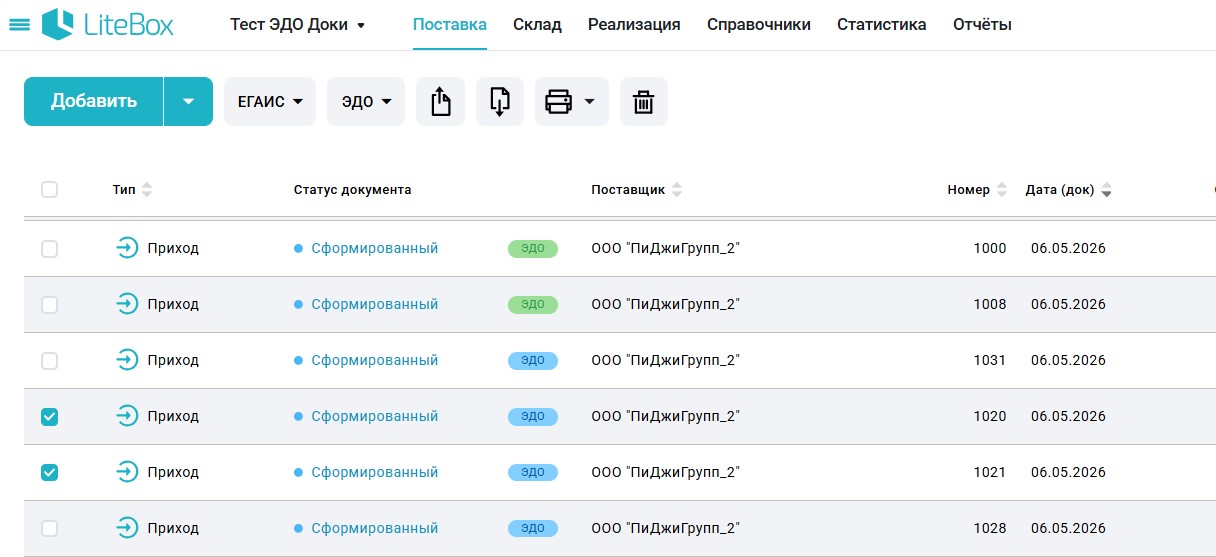This screenshot has width=1216, height=557.
Task: Sort by the Дата (док) column arrows
Action: pyautogui.click(x=1106, y=190)
